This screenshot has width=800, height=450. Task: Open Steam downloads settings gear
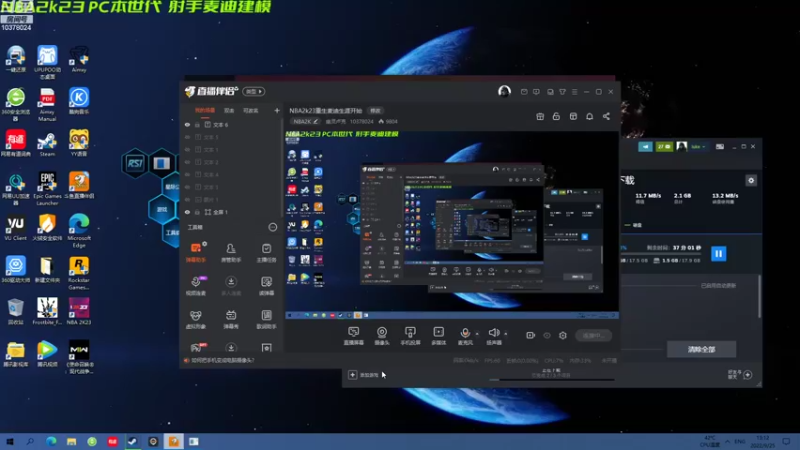point(751,180)
